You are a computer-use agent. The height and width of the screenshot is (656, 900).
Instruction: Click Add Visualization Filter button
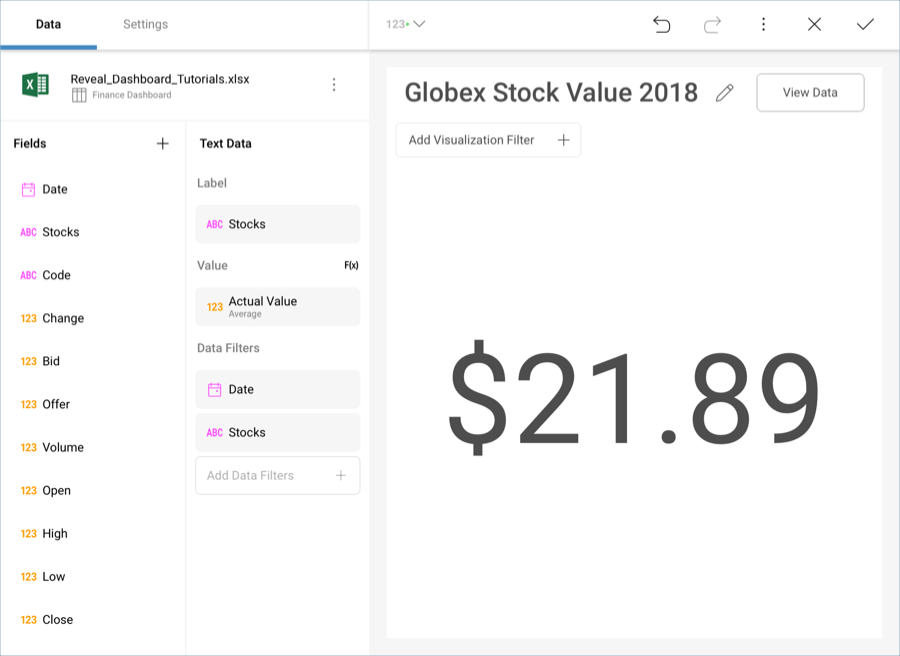pos(488,140)
